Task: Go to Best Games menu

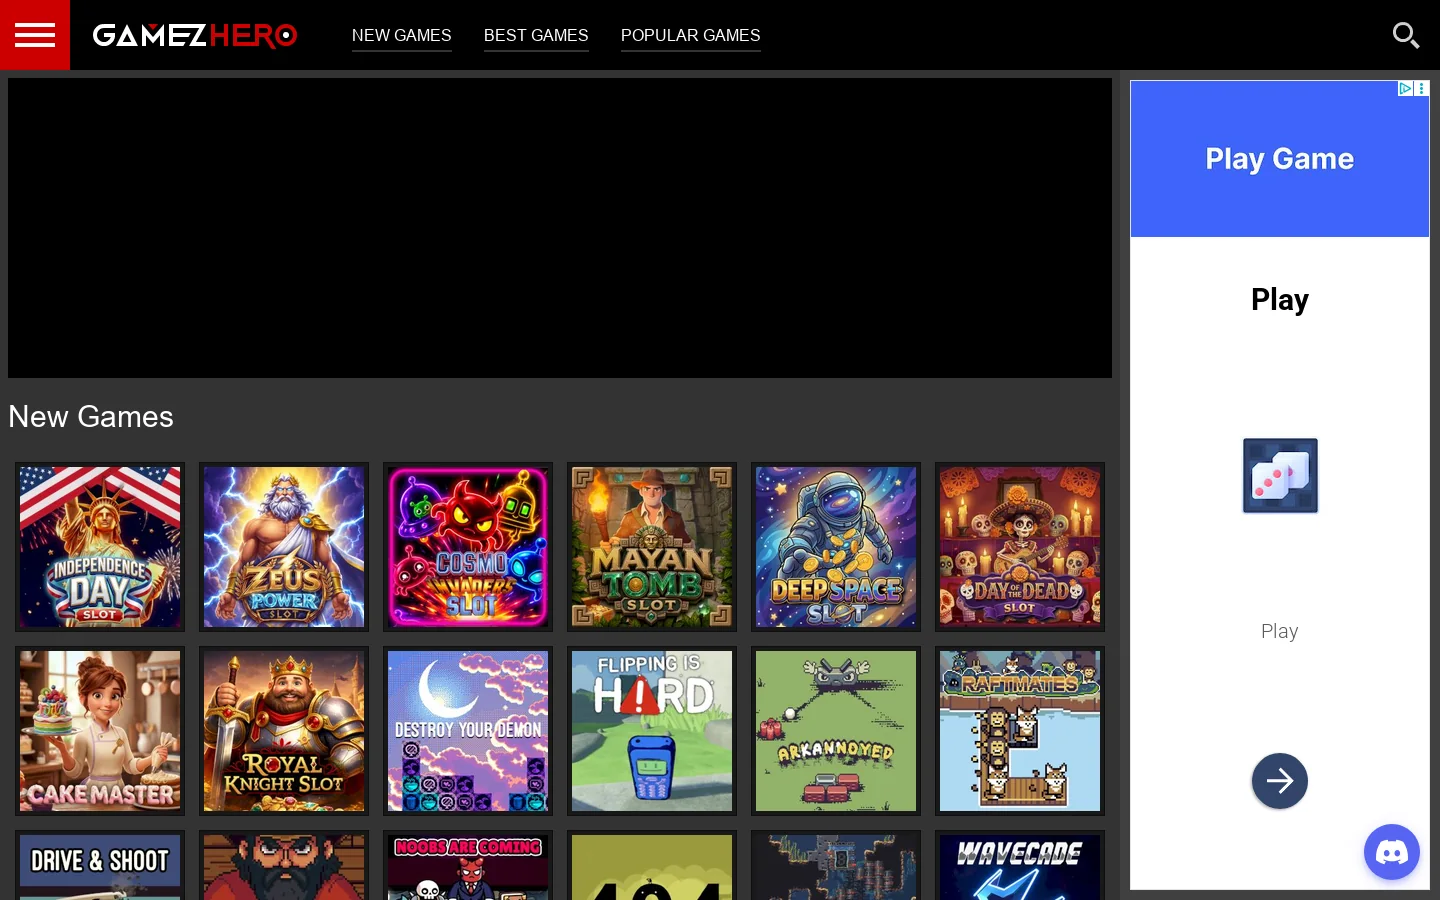Action: coord(536,35)
